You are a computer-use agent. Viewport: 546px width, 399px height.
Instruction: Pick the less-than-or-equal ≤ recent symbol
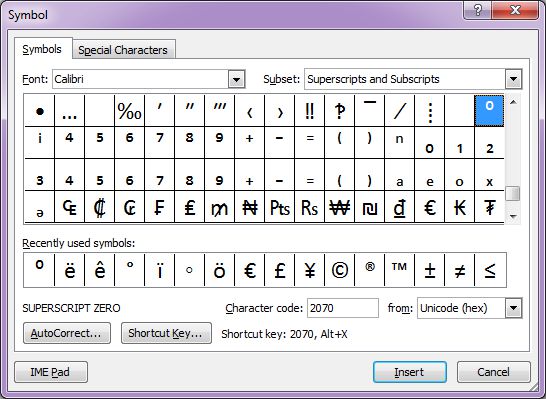pos(490,270)
